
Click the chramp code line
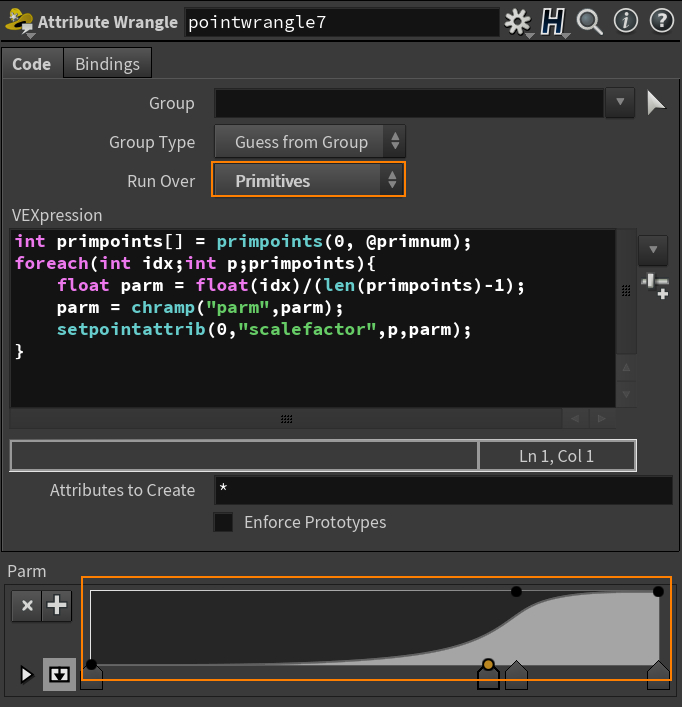(200, 308)
